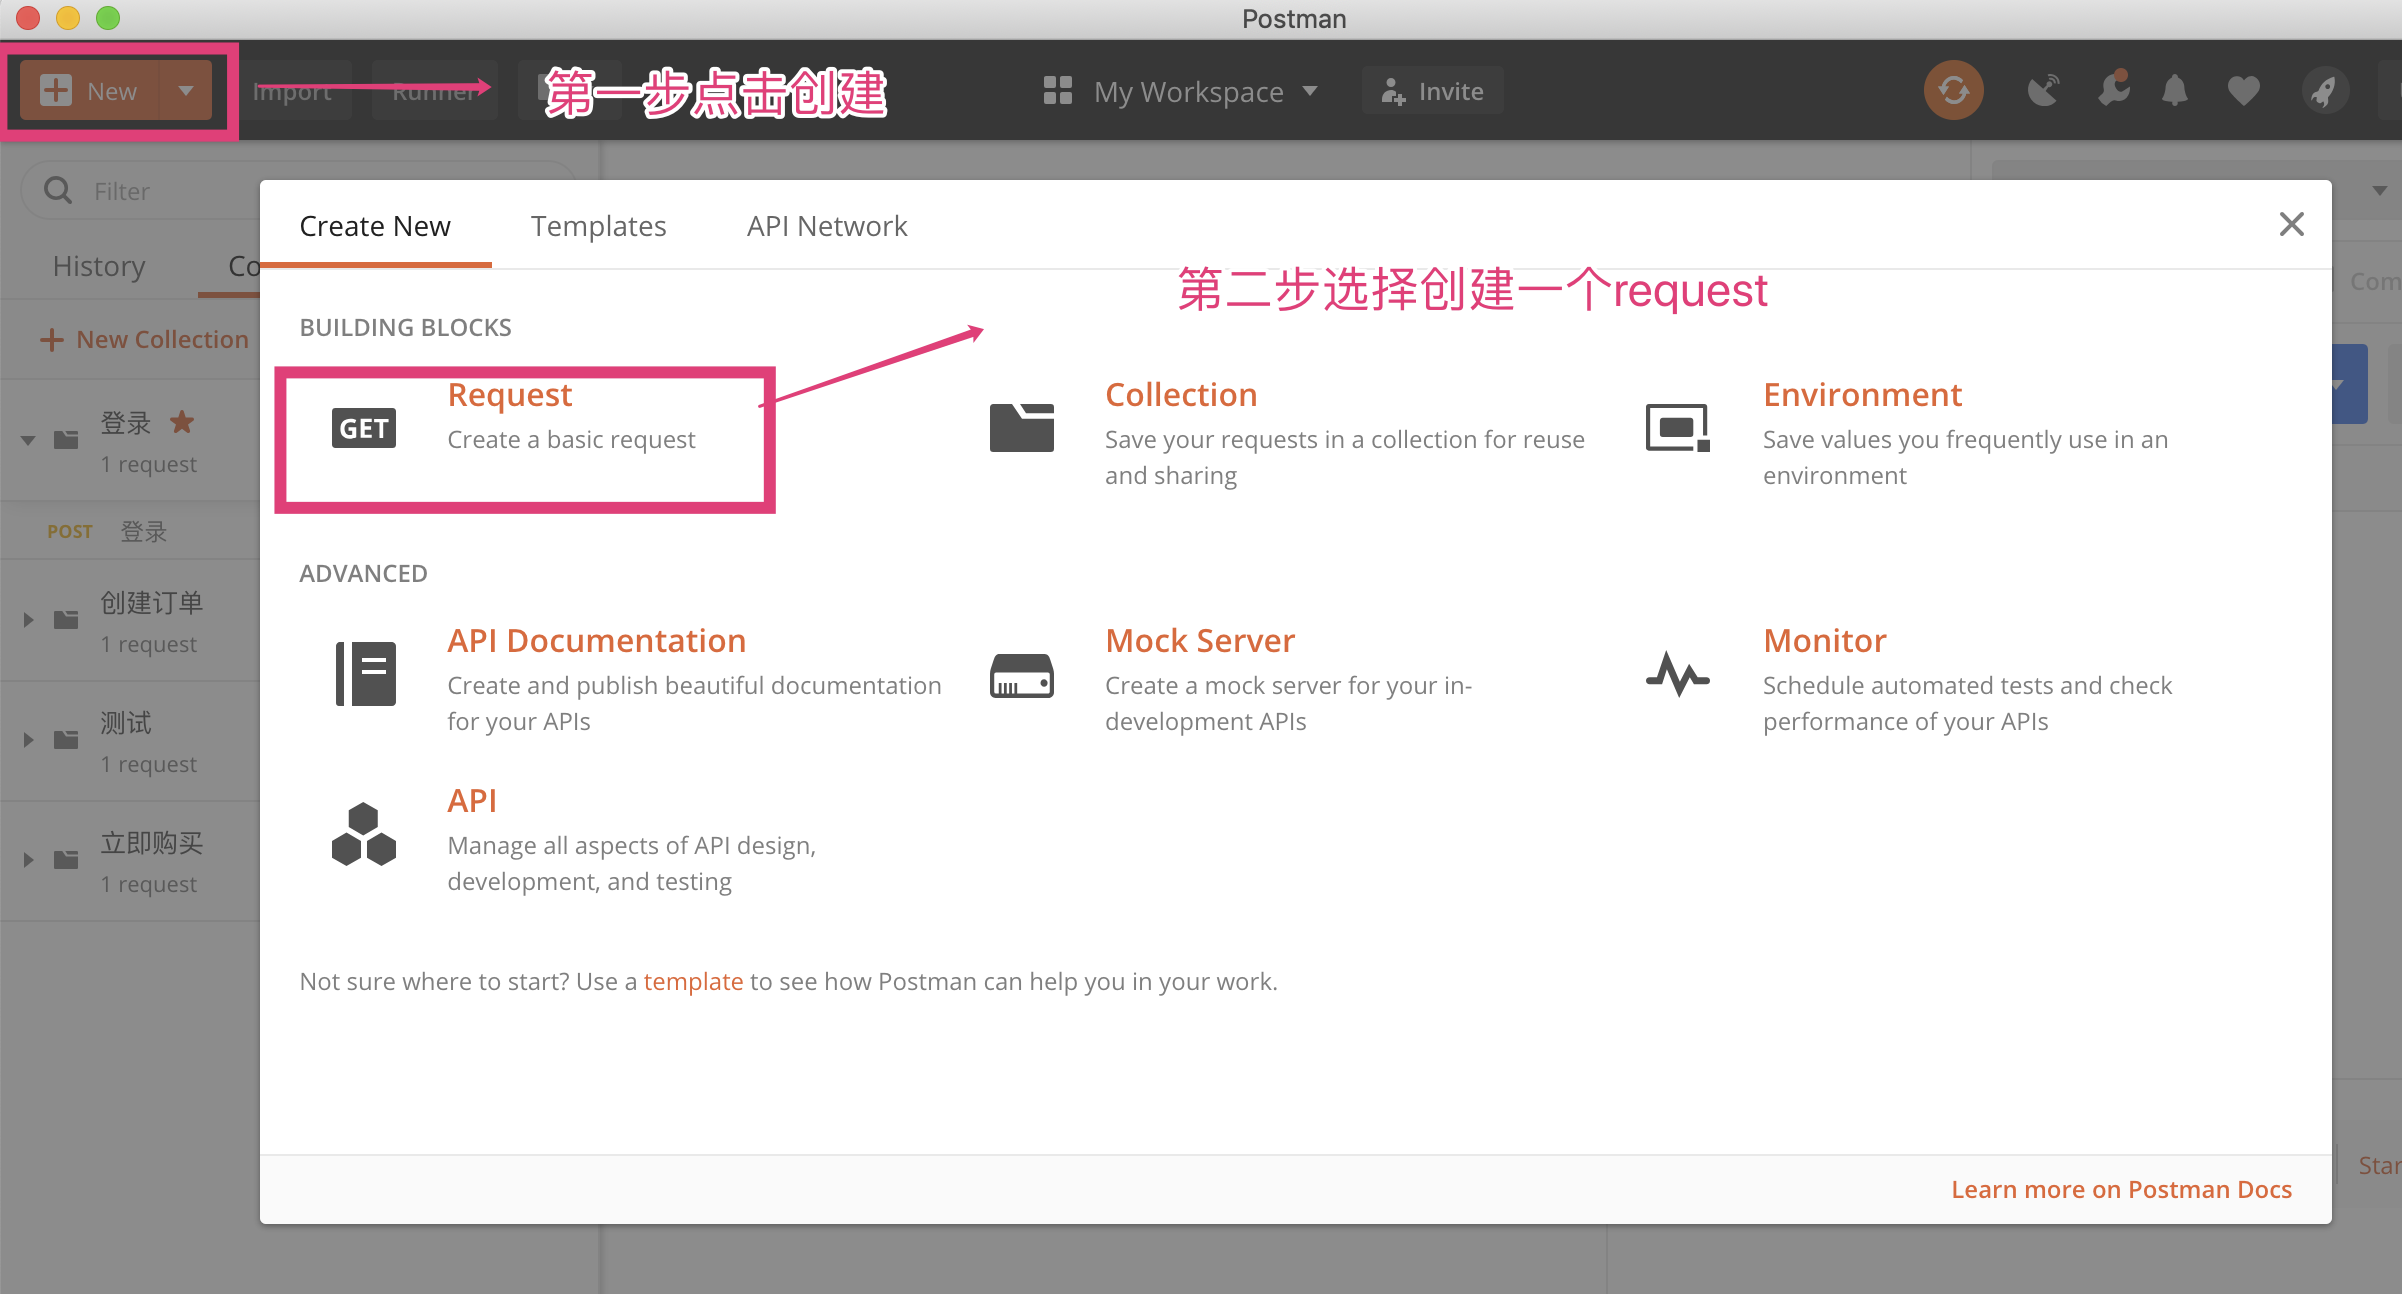
Task: Expand the 创建订单 collection
Action: coord(28,620)
